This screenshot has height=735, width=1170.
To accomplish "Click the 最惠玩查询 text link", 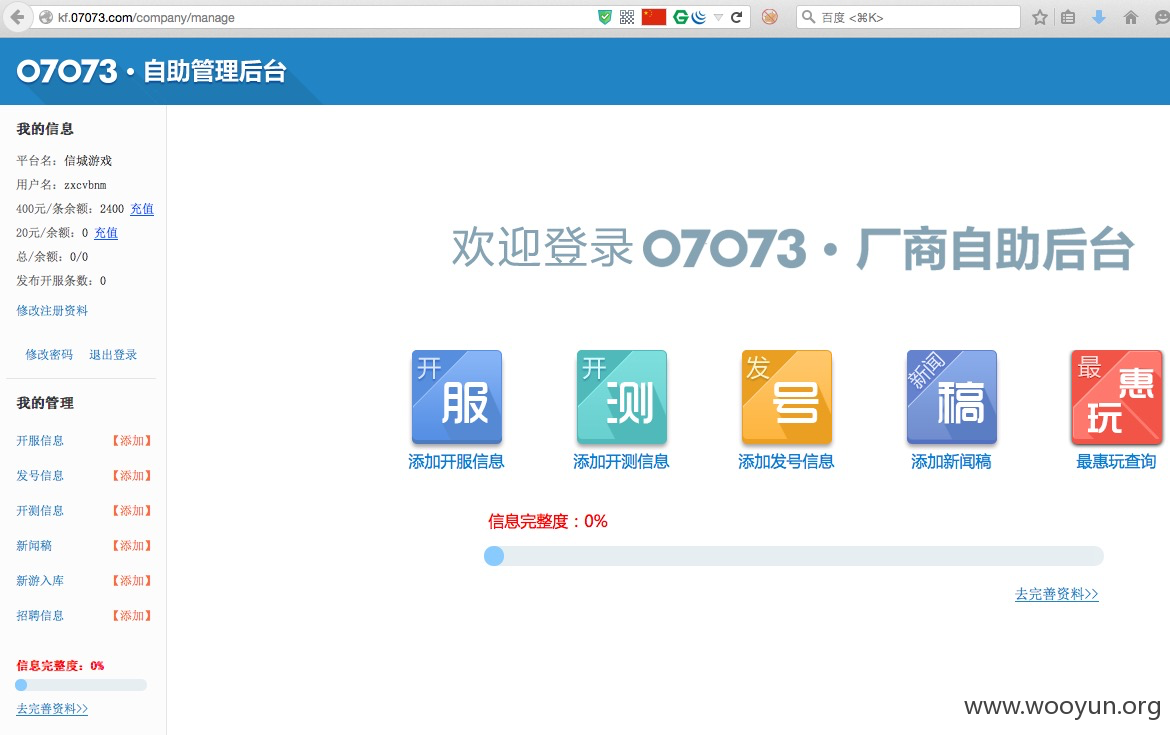I will tap(1116, 462).
